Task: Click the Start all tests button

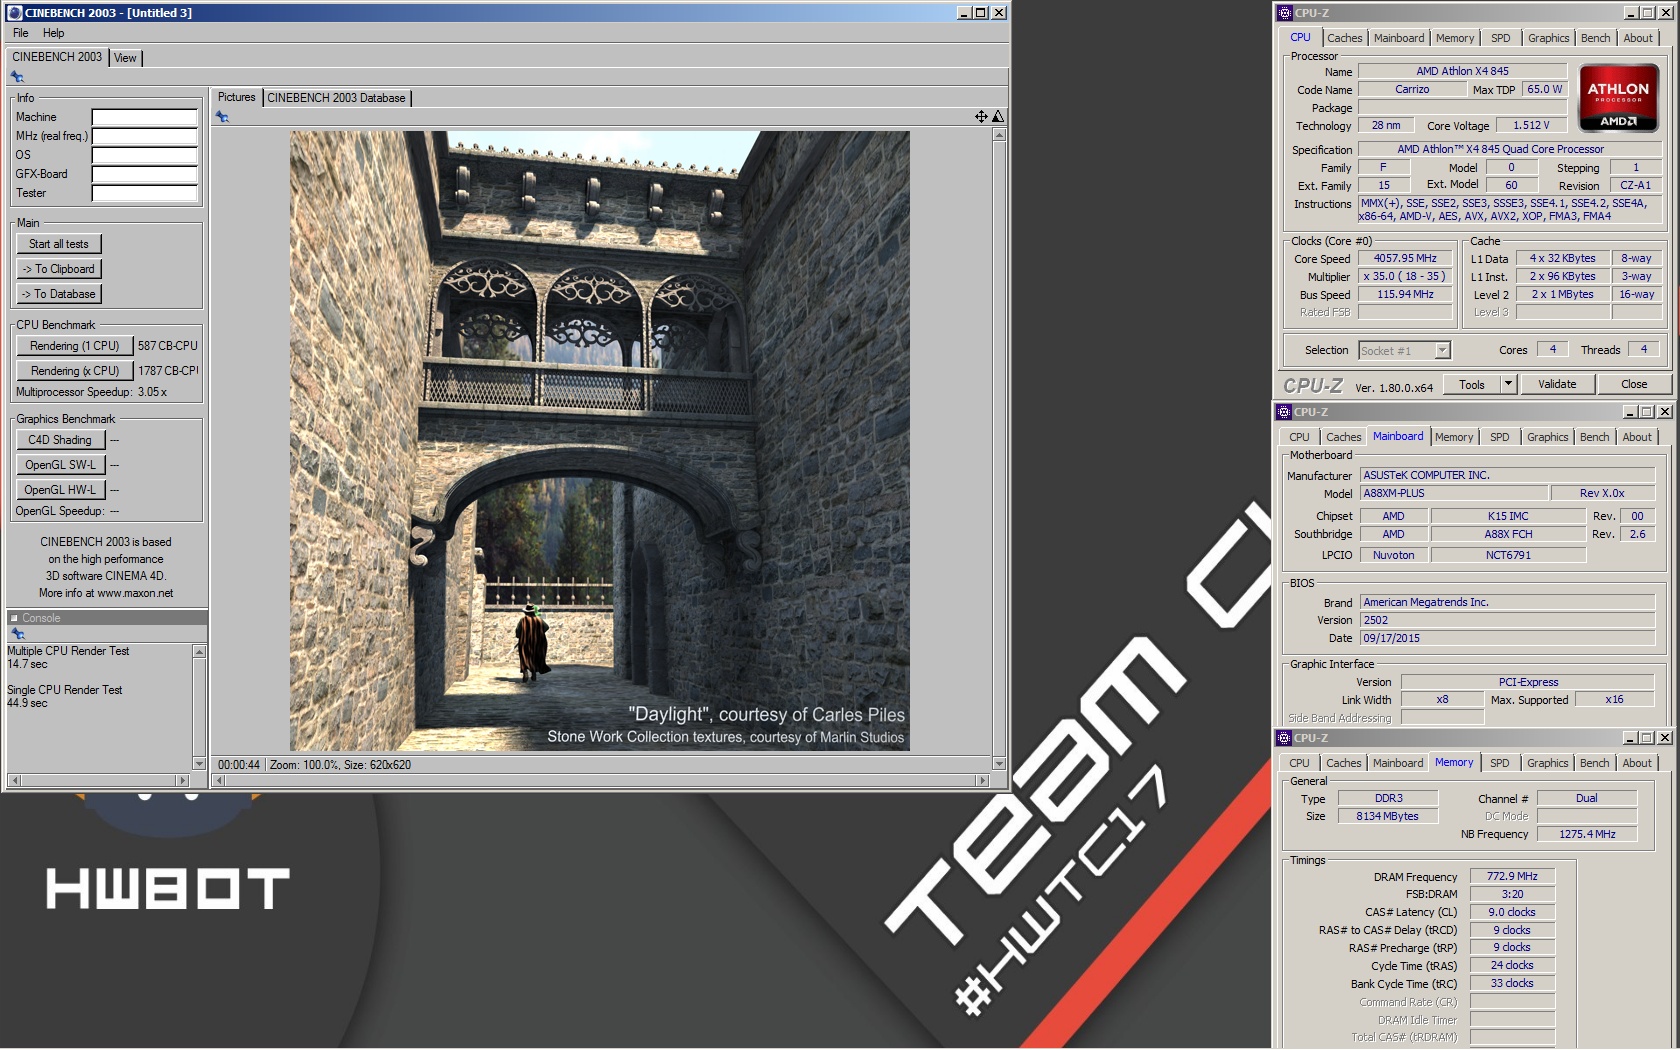Action: pyautogui.click(x=59, y=244)
